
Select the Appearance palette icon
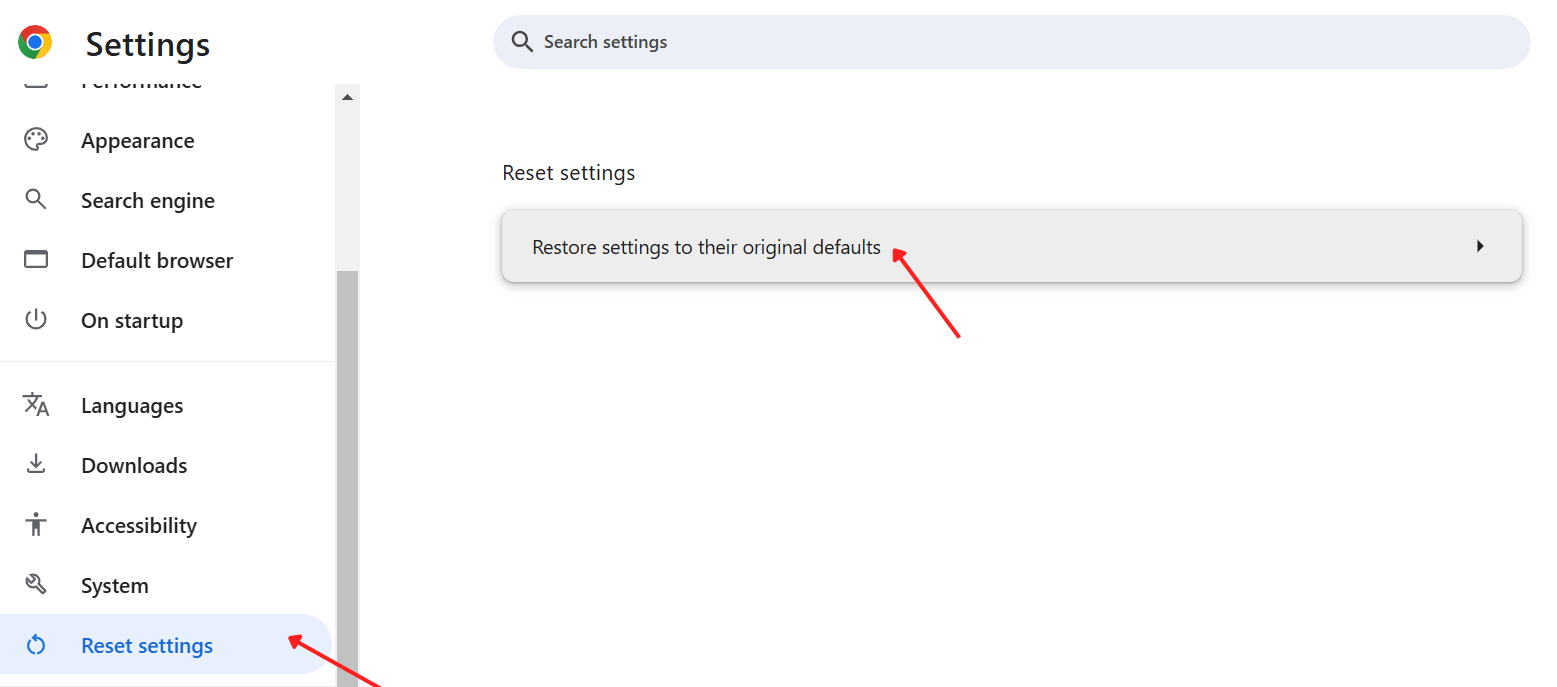pos(36,140)
